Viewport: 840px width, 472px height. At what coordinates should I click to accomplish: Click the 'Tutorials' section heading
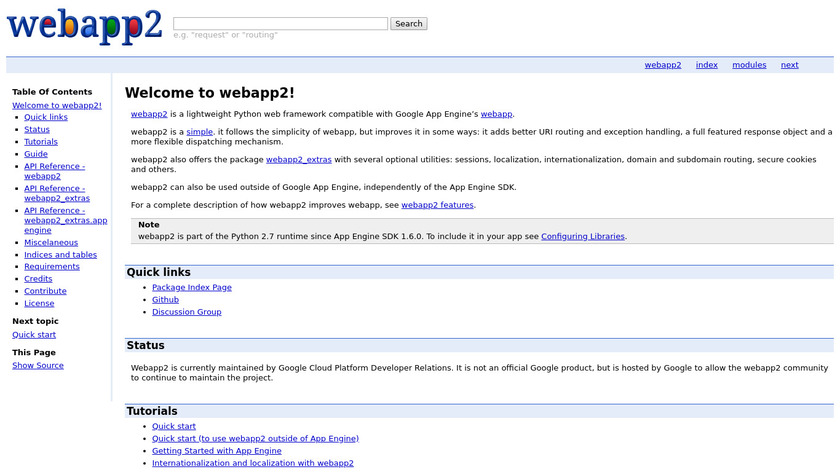[152, 411]
